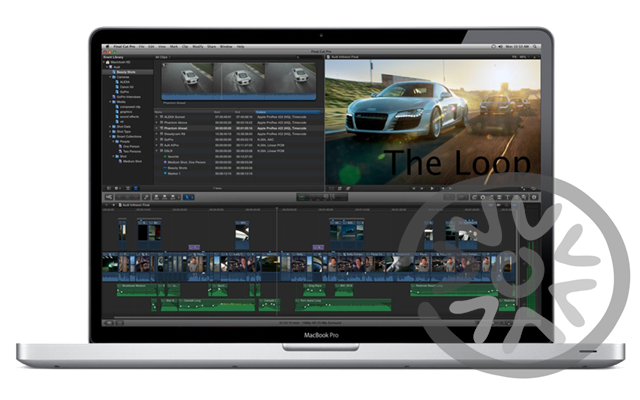Open the Titles browser T icon
The image size is (640, 400).
coord(508,197)
